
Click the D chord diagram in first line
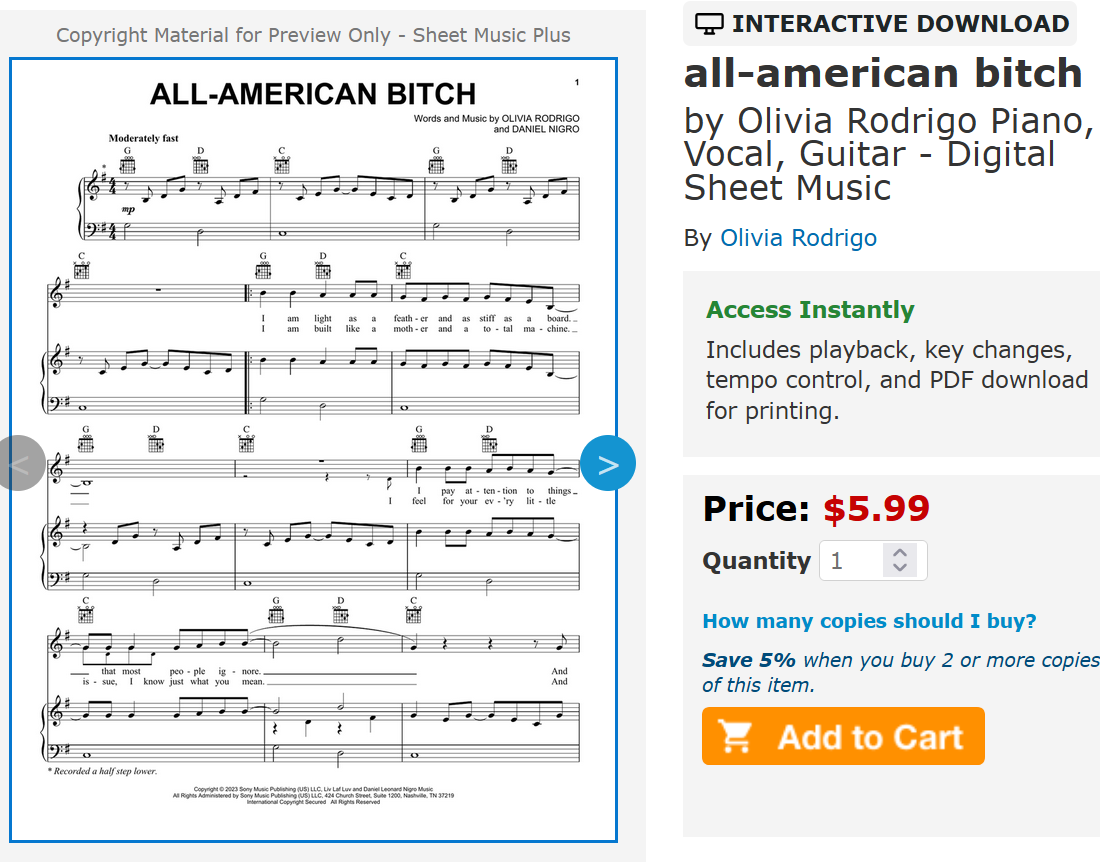point(201,161)
